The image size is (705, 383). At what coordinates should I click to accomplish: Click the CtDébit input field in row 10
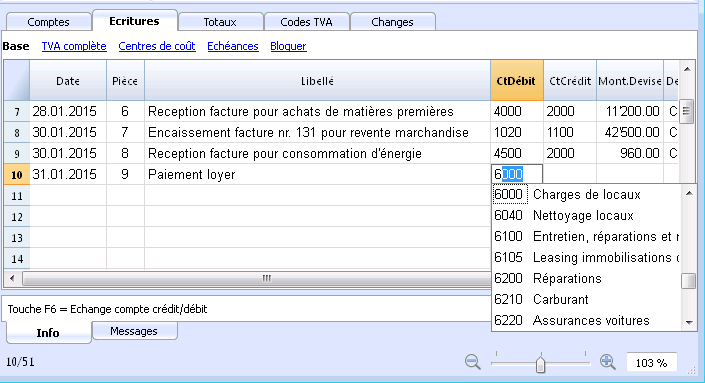pyautogui.click(x=517, y=174)
